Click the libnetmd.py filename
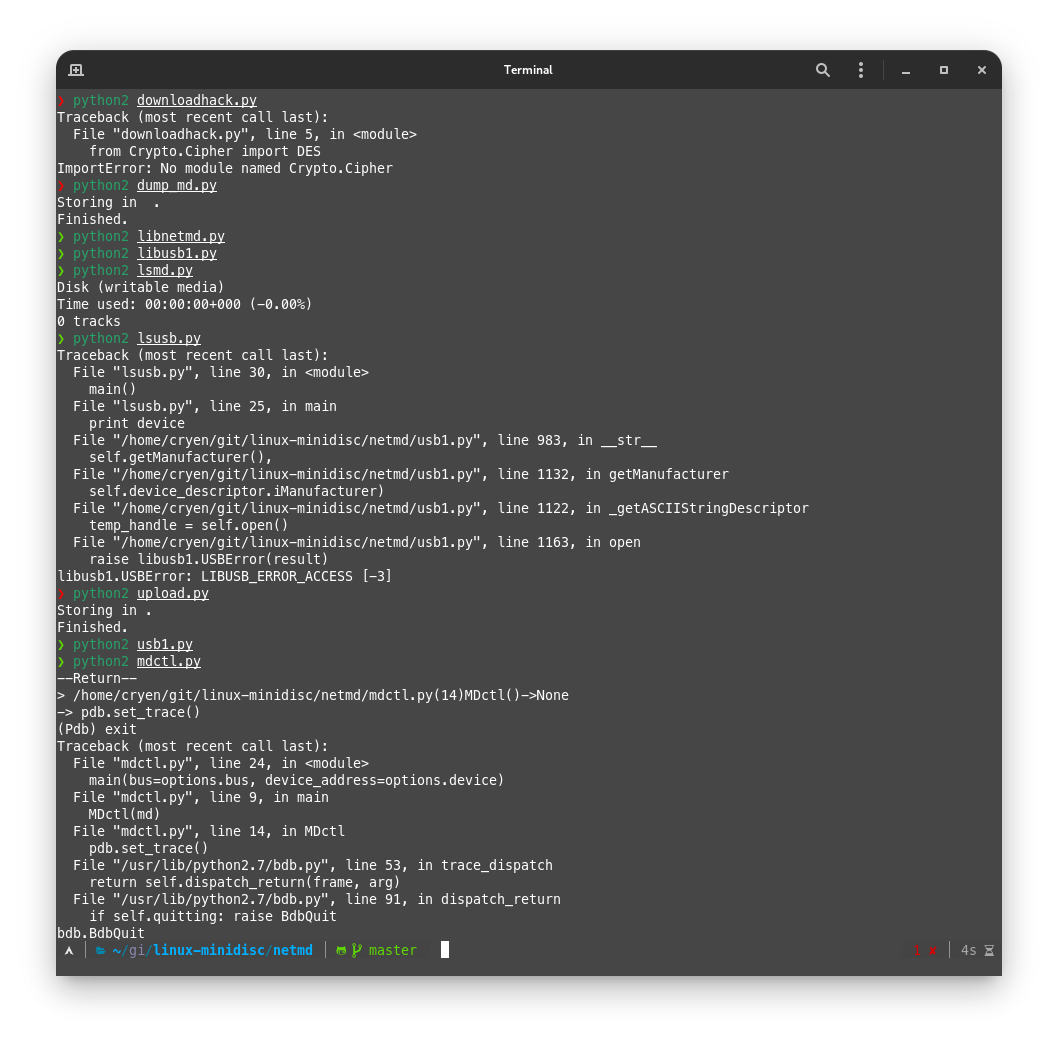The width and height of the screenshot is (1058, 1038). (x=181, y=236)
